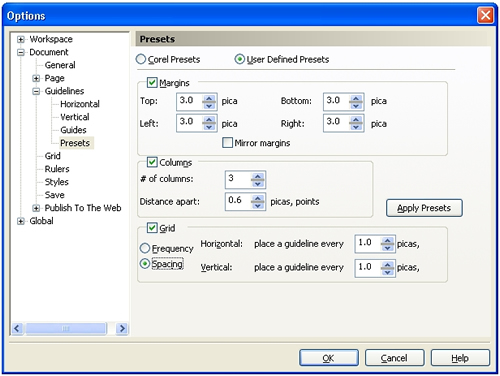Click the Vertical guideline spacing field

368,268
